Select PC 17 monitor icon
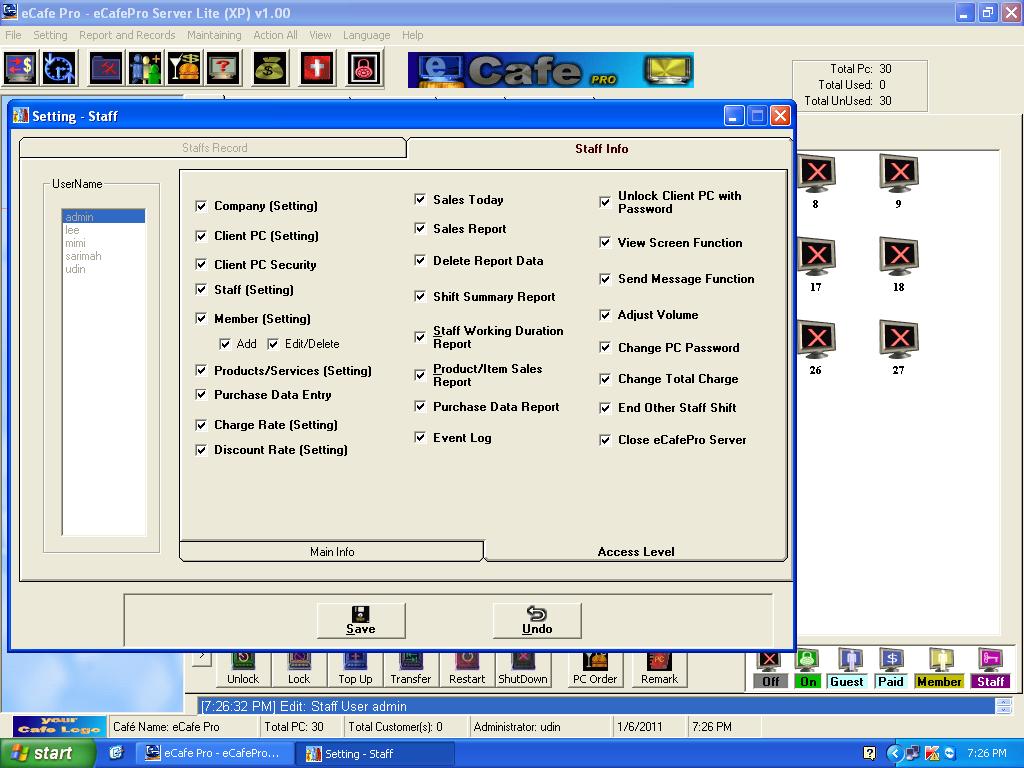The height and width of the screenshot is (768, 1024). pyautogui.click(x=816, y=257)
